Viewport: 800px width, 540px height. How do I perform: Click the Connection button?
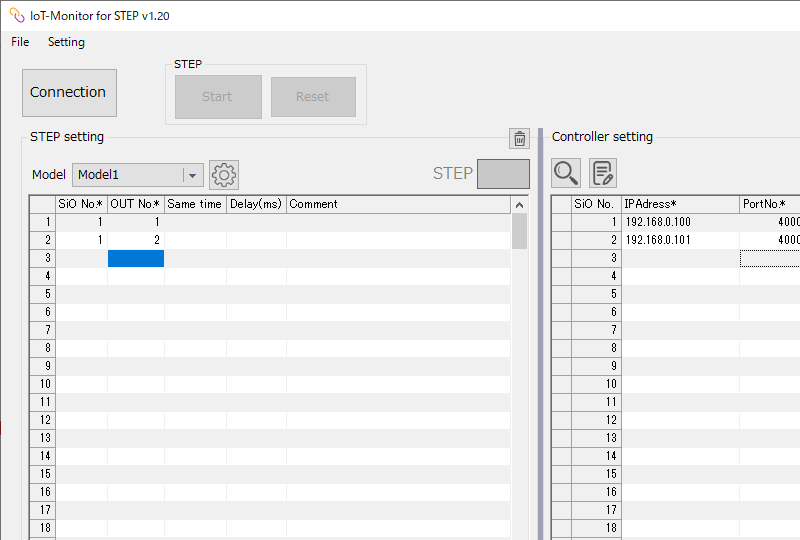tap(69, 93)
